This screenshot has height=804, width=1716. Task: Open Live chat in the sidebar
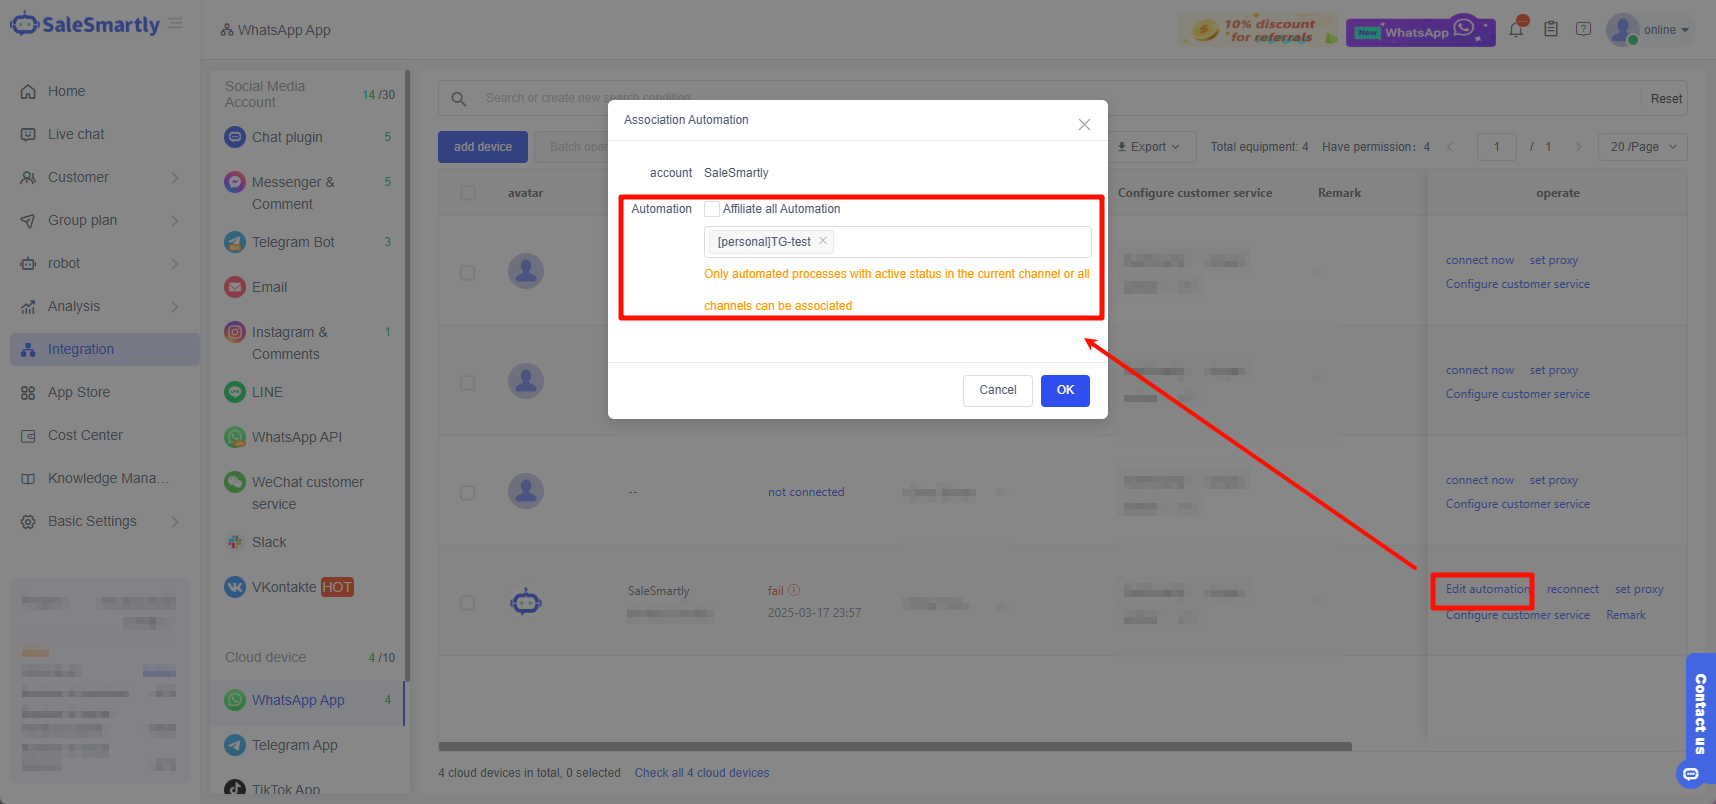76,134
